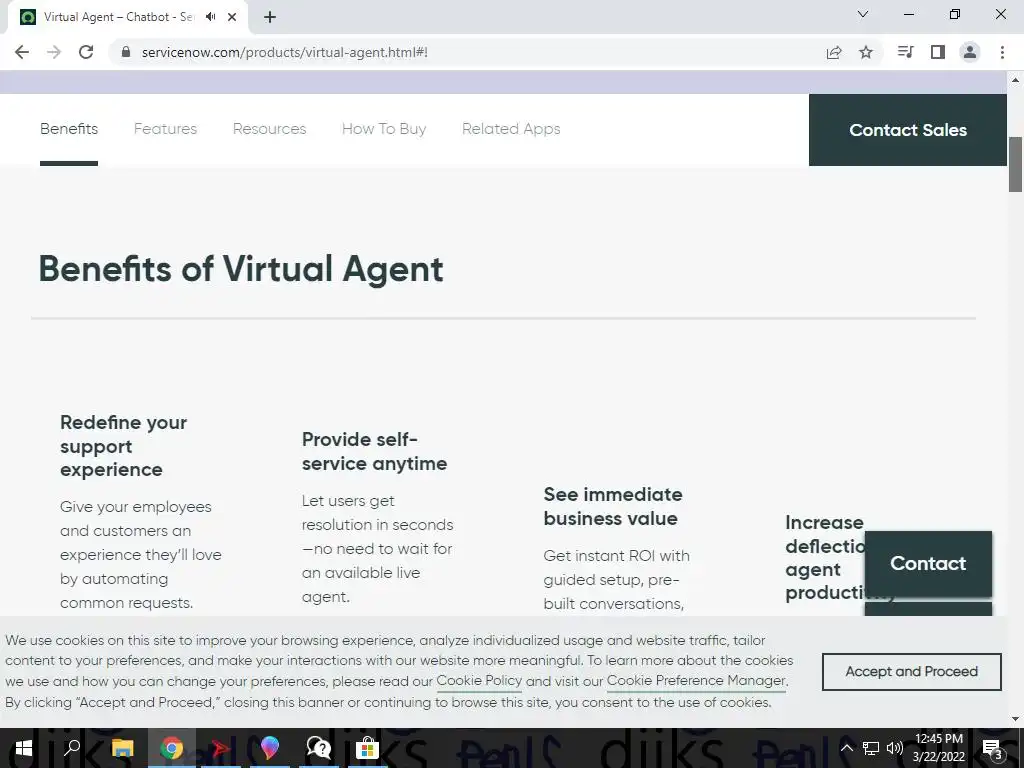Screen dimensions: 1024x768
Task: Open Chrome three-dot menu
Action: pyautogui.click(x=1002, y=52)
